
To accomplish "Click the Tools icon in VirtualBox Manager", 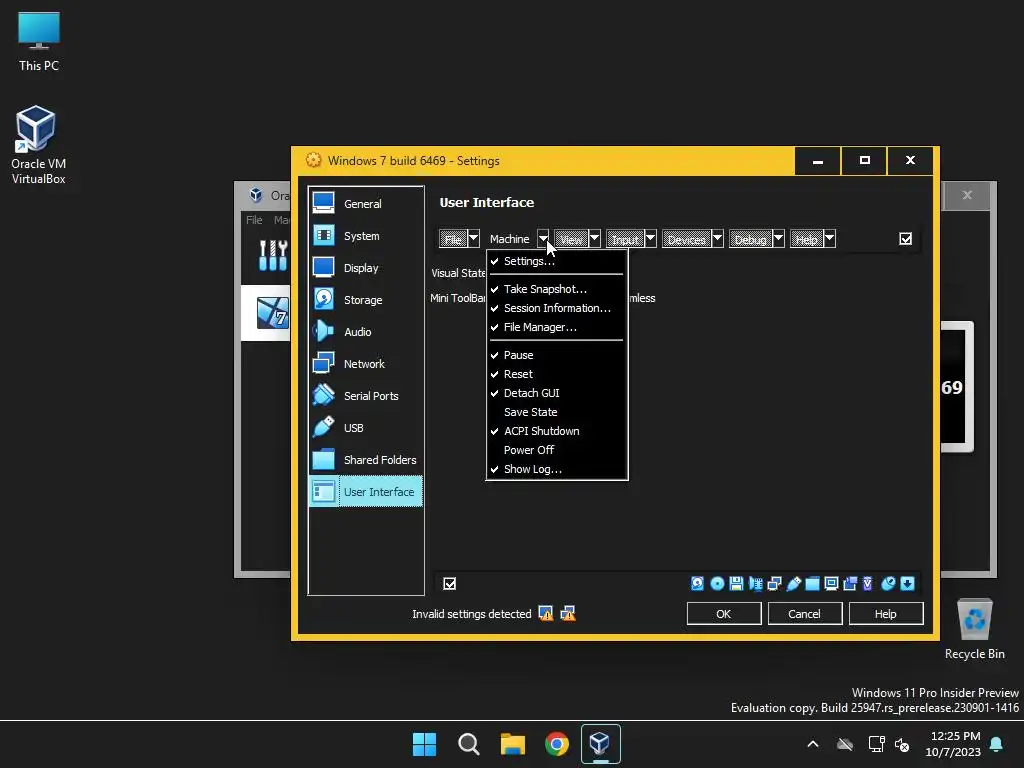I will click(x=273, y=255).
